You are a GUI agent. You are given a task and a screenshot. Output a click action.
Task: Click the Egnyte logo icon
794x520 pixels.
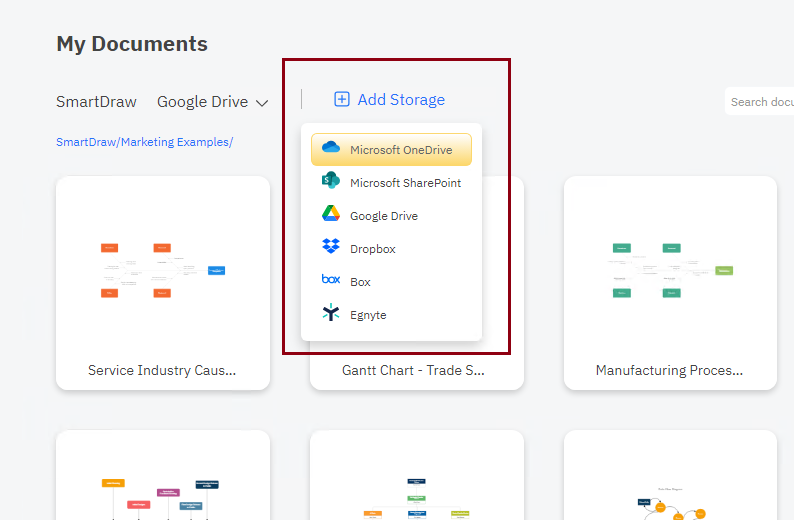331,314
